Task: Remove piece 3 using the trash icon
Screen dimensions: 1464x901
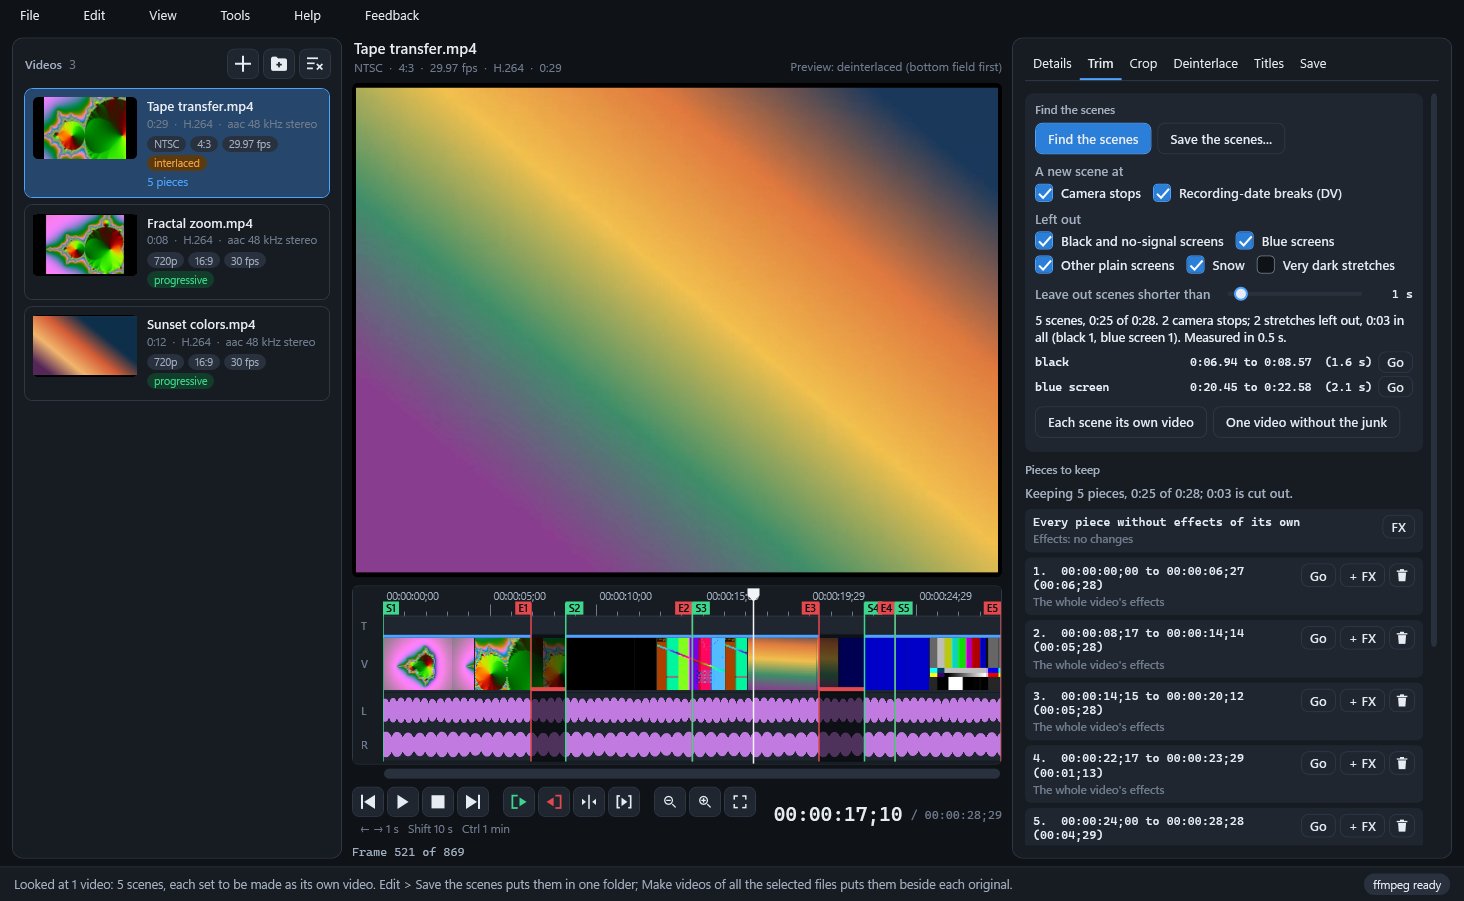Action: (x=1402, y=701)
